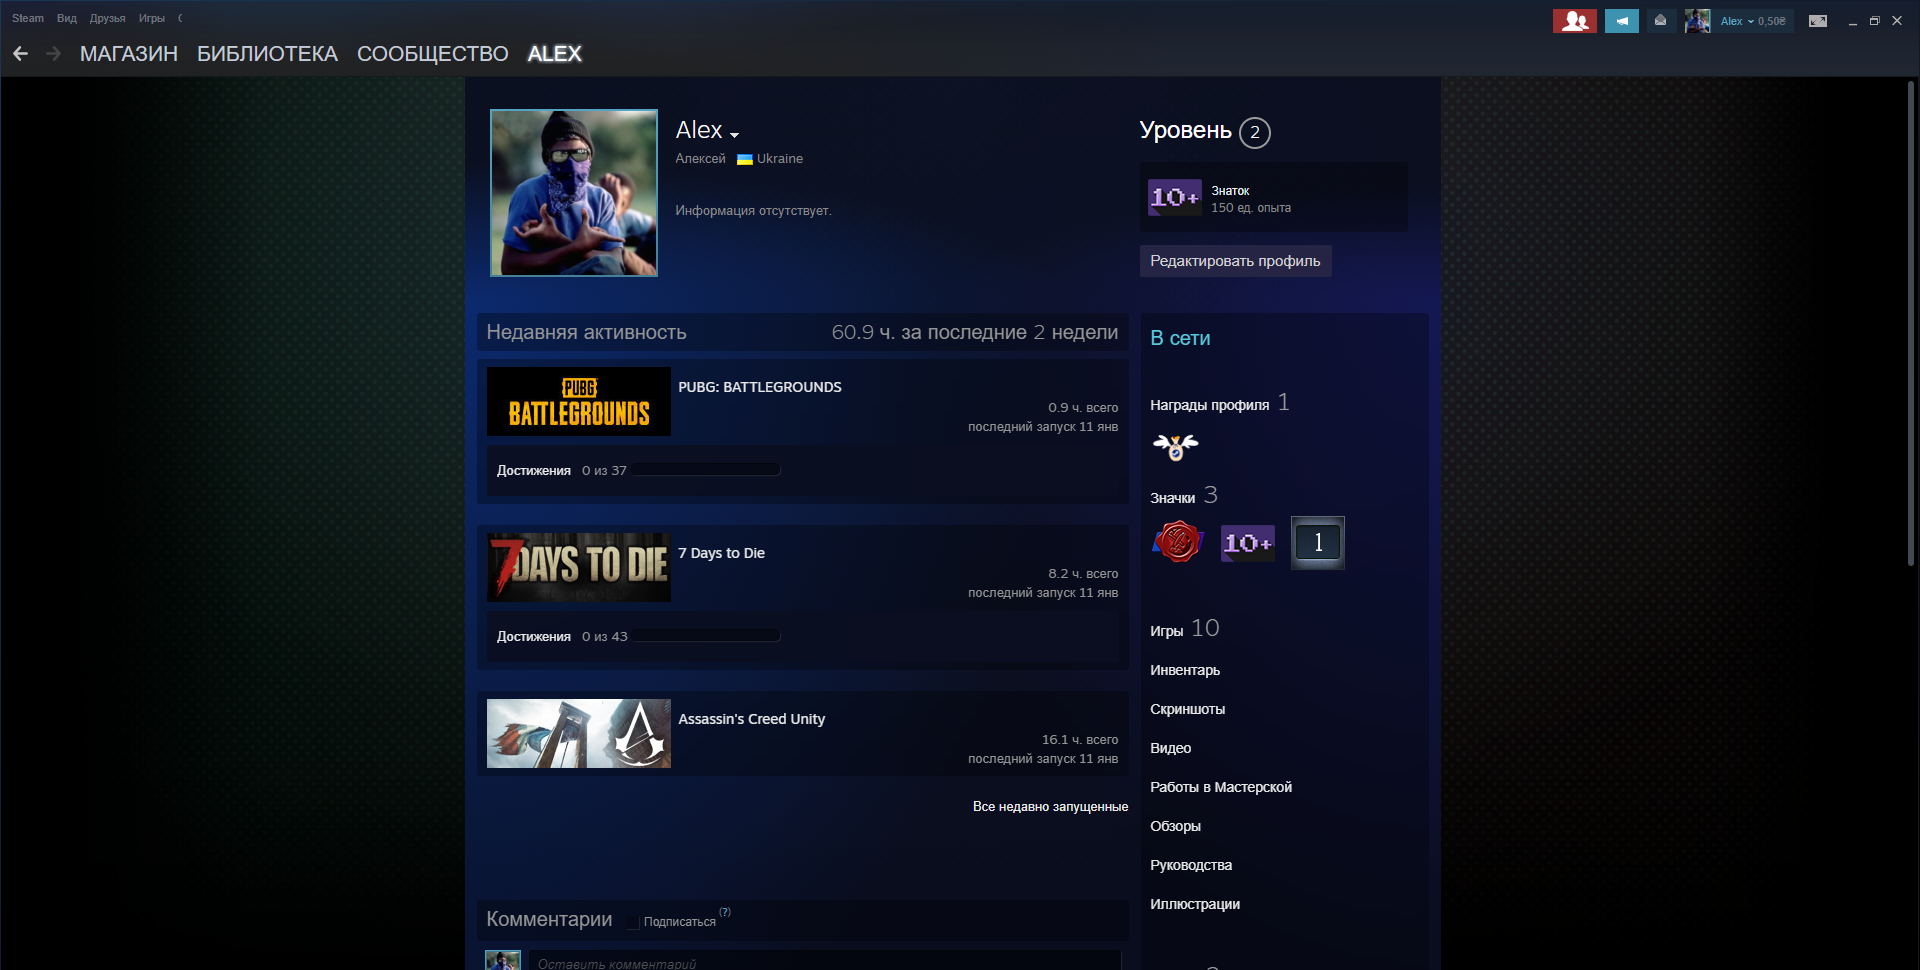Go to ALEX profile tab
This screenshot has width=1928, height=970.
555,54
